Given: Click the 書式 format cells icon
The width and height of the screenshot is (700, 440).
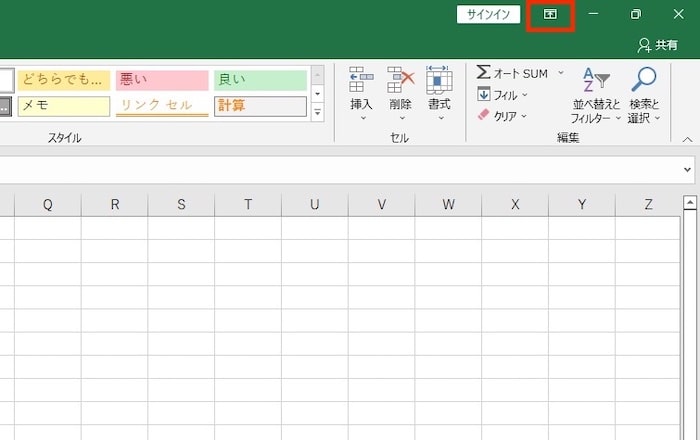Looking at the screenshot, I should [439, 79].
